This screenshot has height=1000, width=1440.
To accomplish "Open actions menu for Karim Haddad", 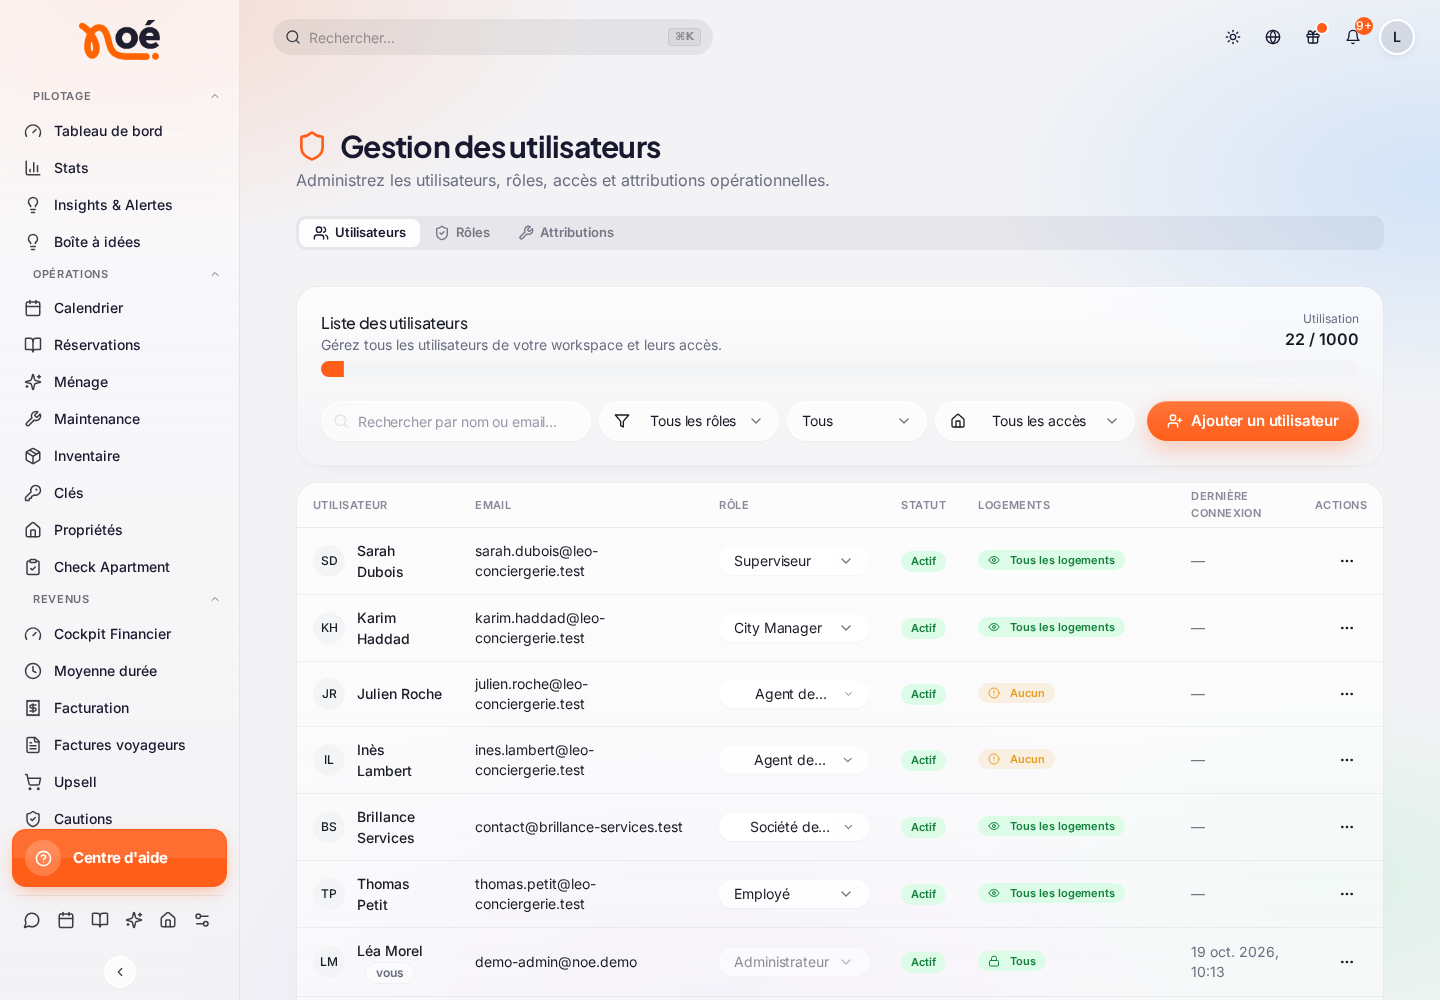I will pos(1347,628).
